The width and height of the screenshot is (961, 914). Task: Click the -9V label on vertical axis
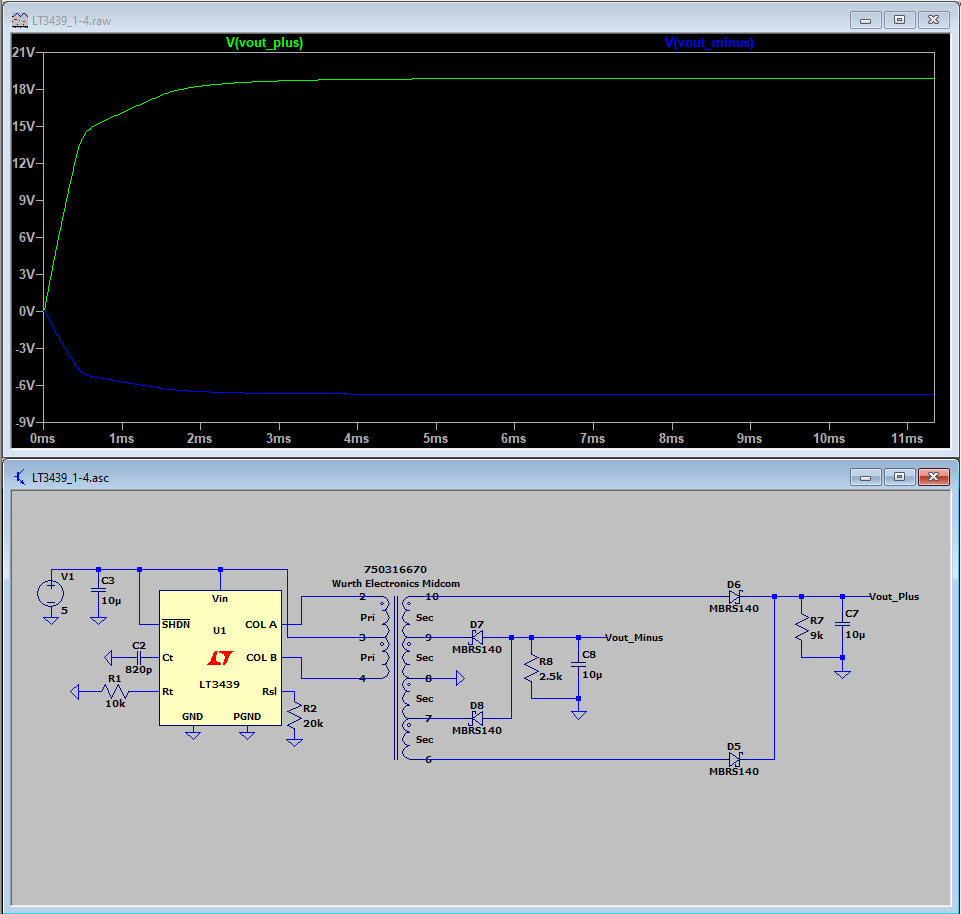25,422
